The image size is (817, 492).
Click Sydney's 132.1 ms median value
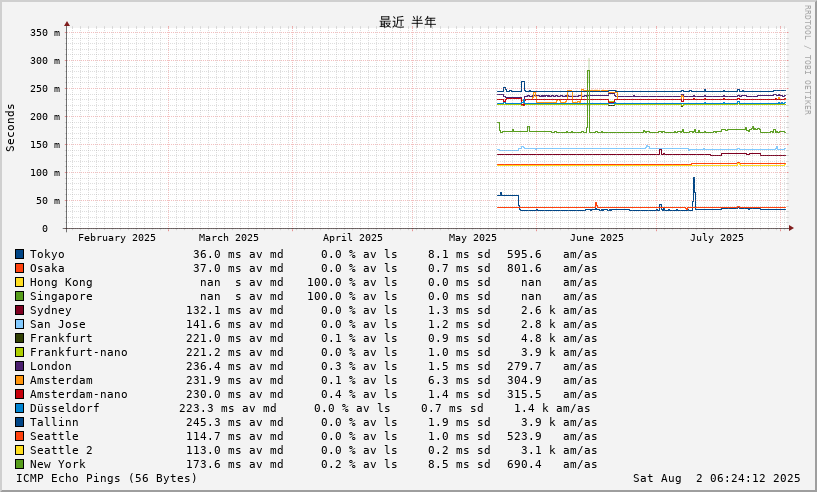(x=214, y=311)
